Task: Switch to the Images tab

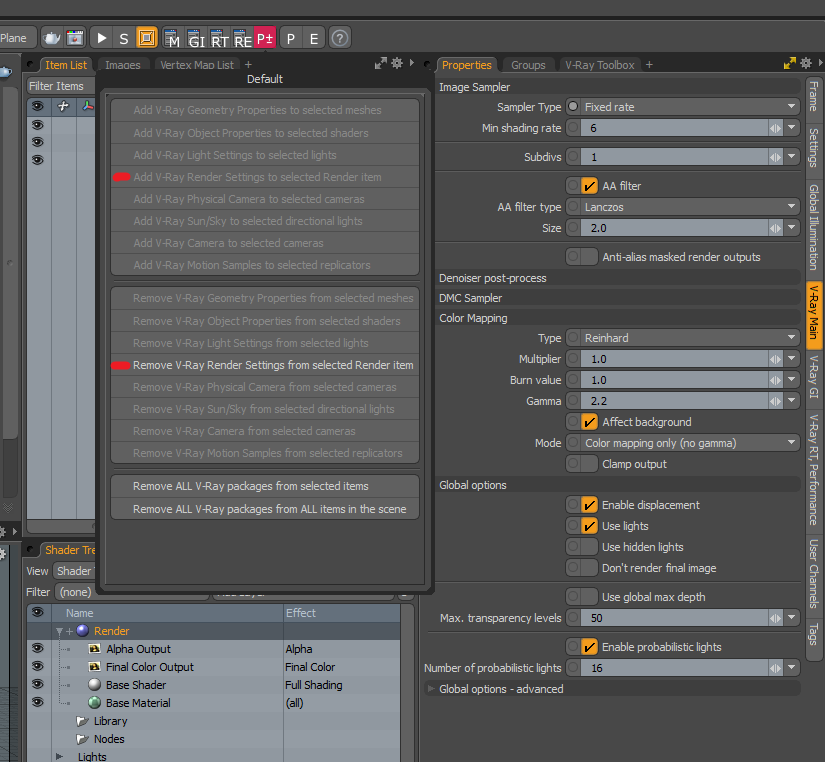Action: coord(123,65)
